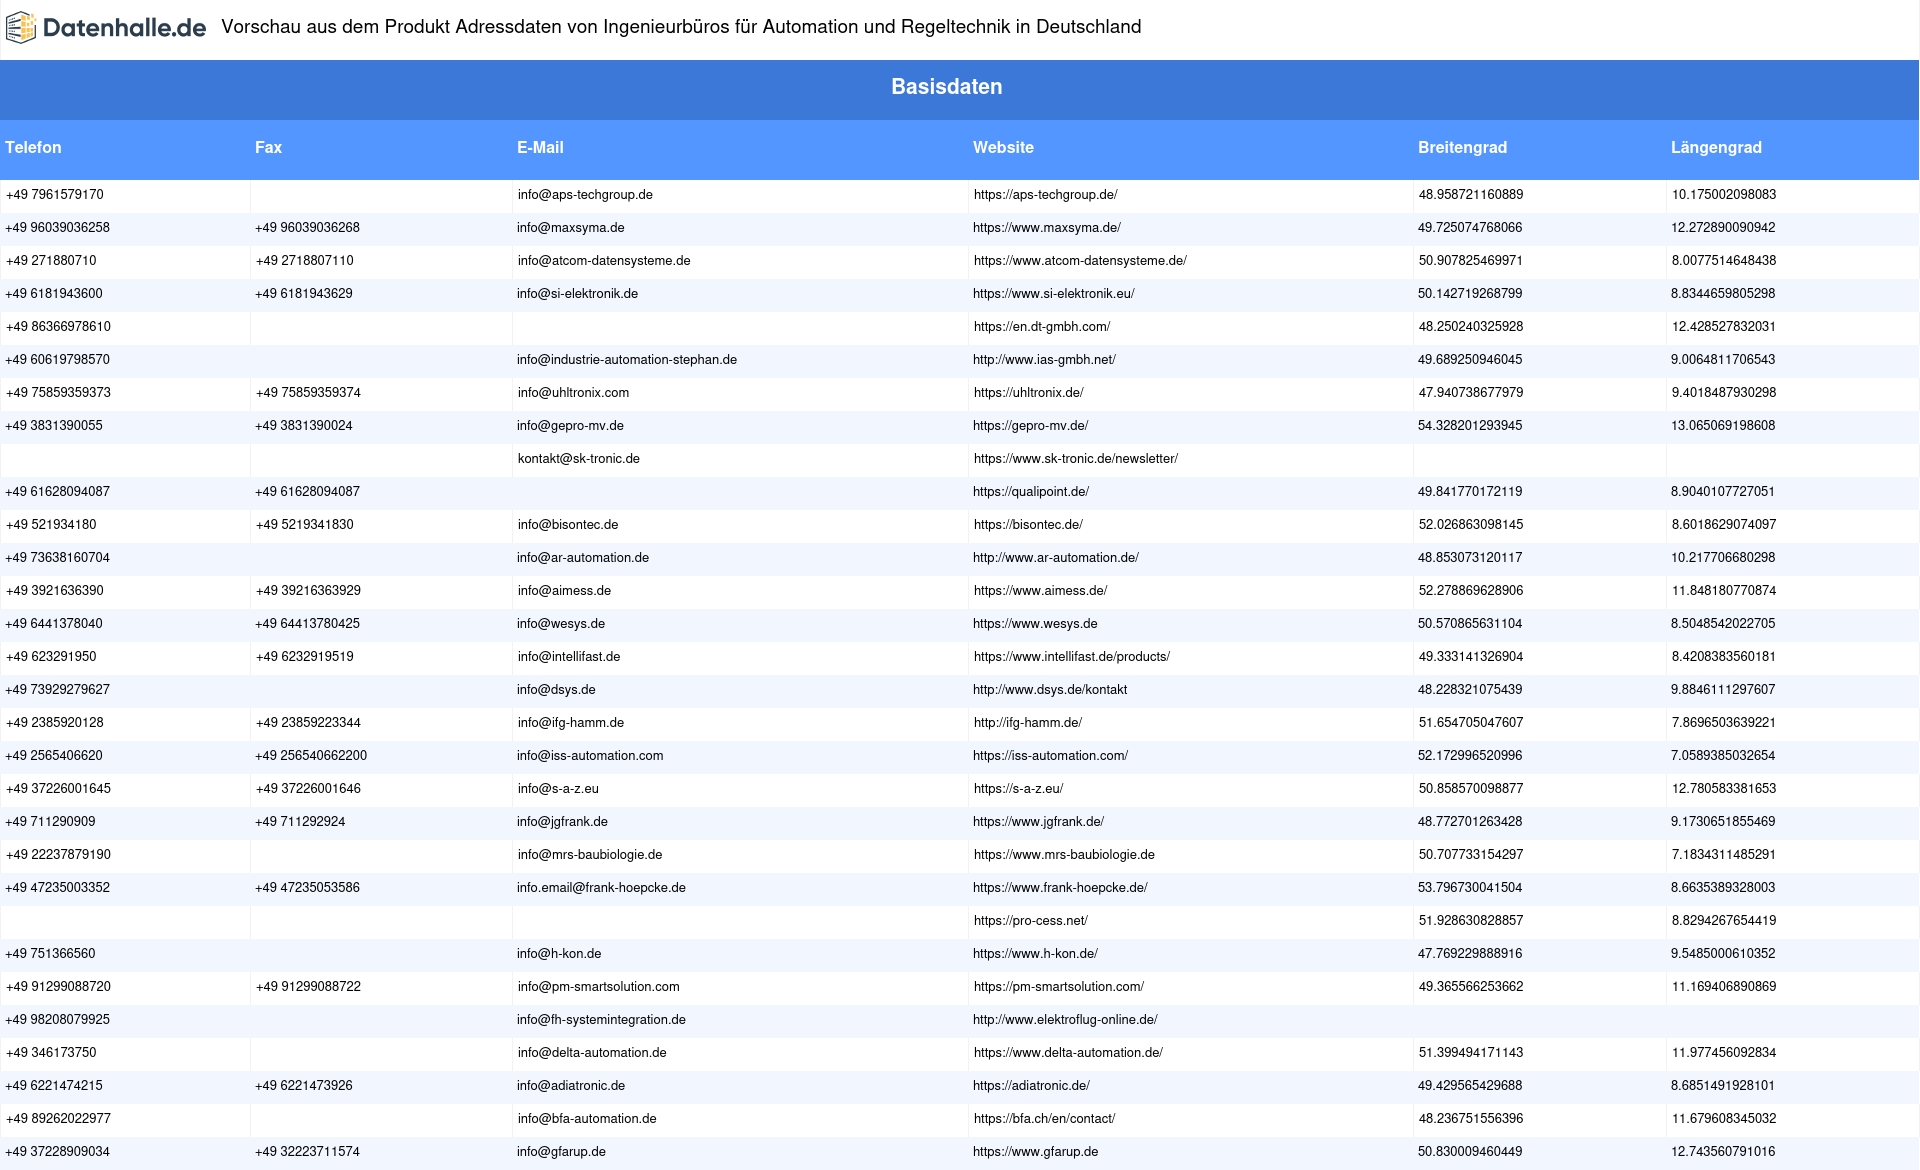
Task: Select email info@mrs-baubiologie.de
Action: click(590, 855)
